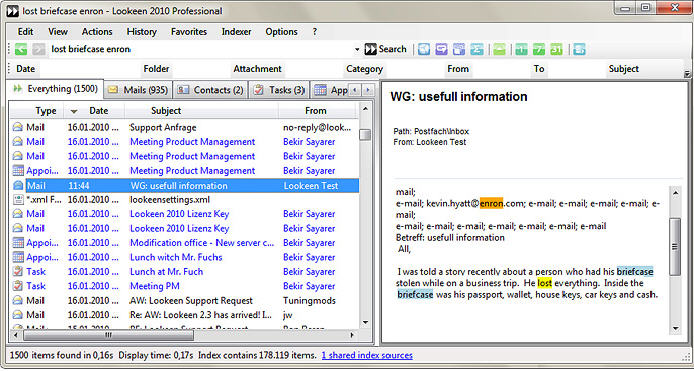Click task icon of Lunch at Mr. Fuch
The image size is (694, 371).
[18, 271]
